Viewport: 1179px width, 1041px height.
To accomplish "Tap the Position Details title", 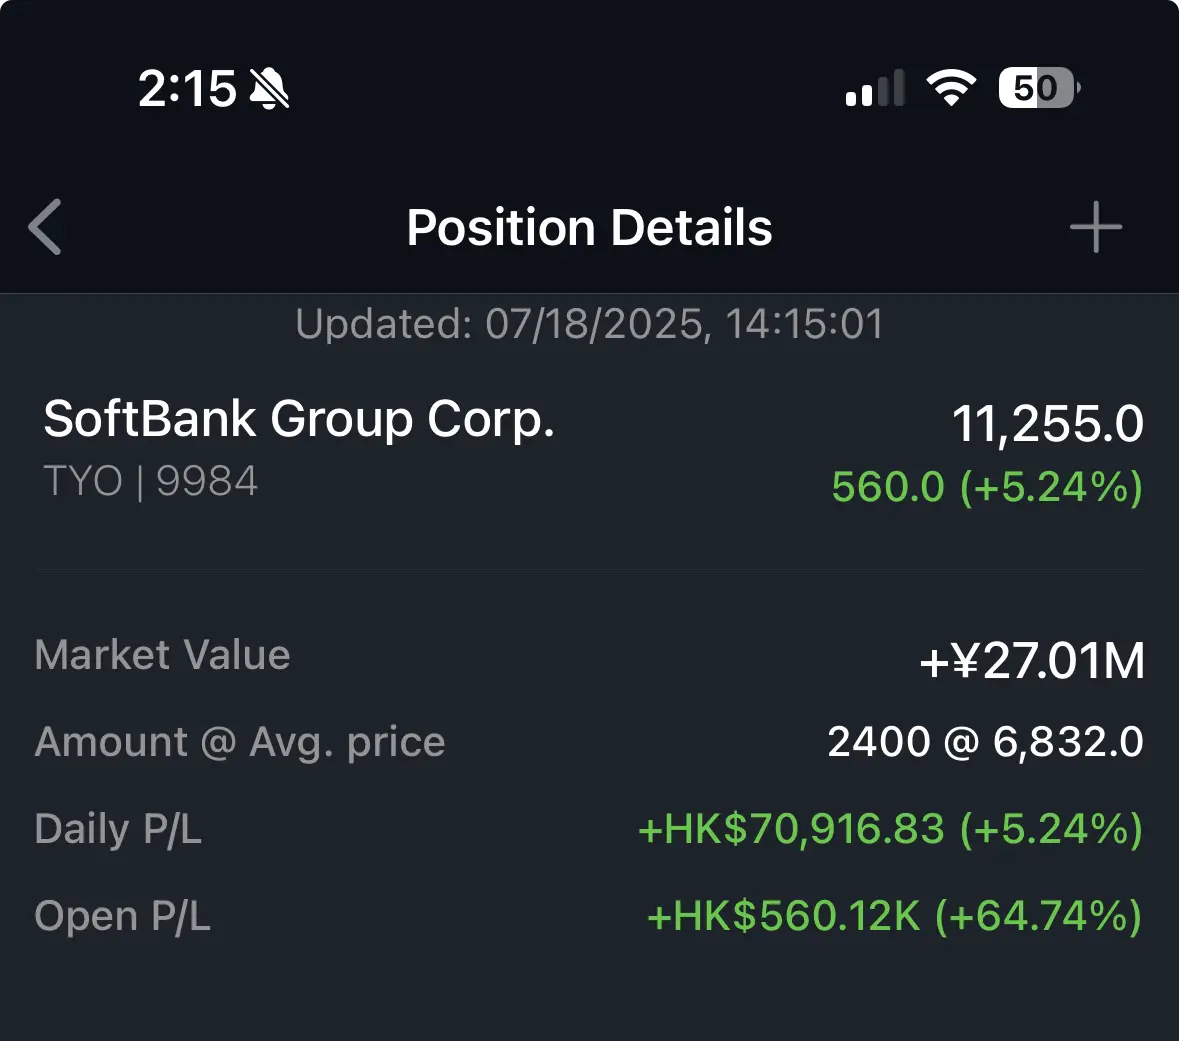I will pos(590,227).
